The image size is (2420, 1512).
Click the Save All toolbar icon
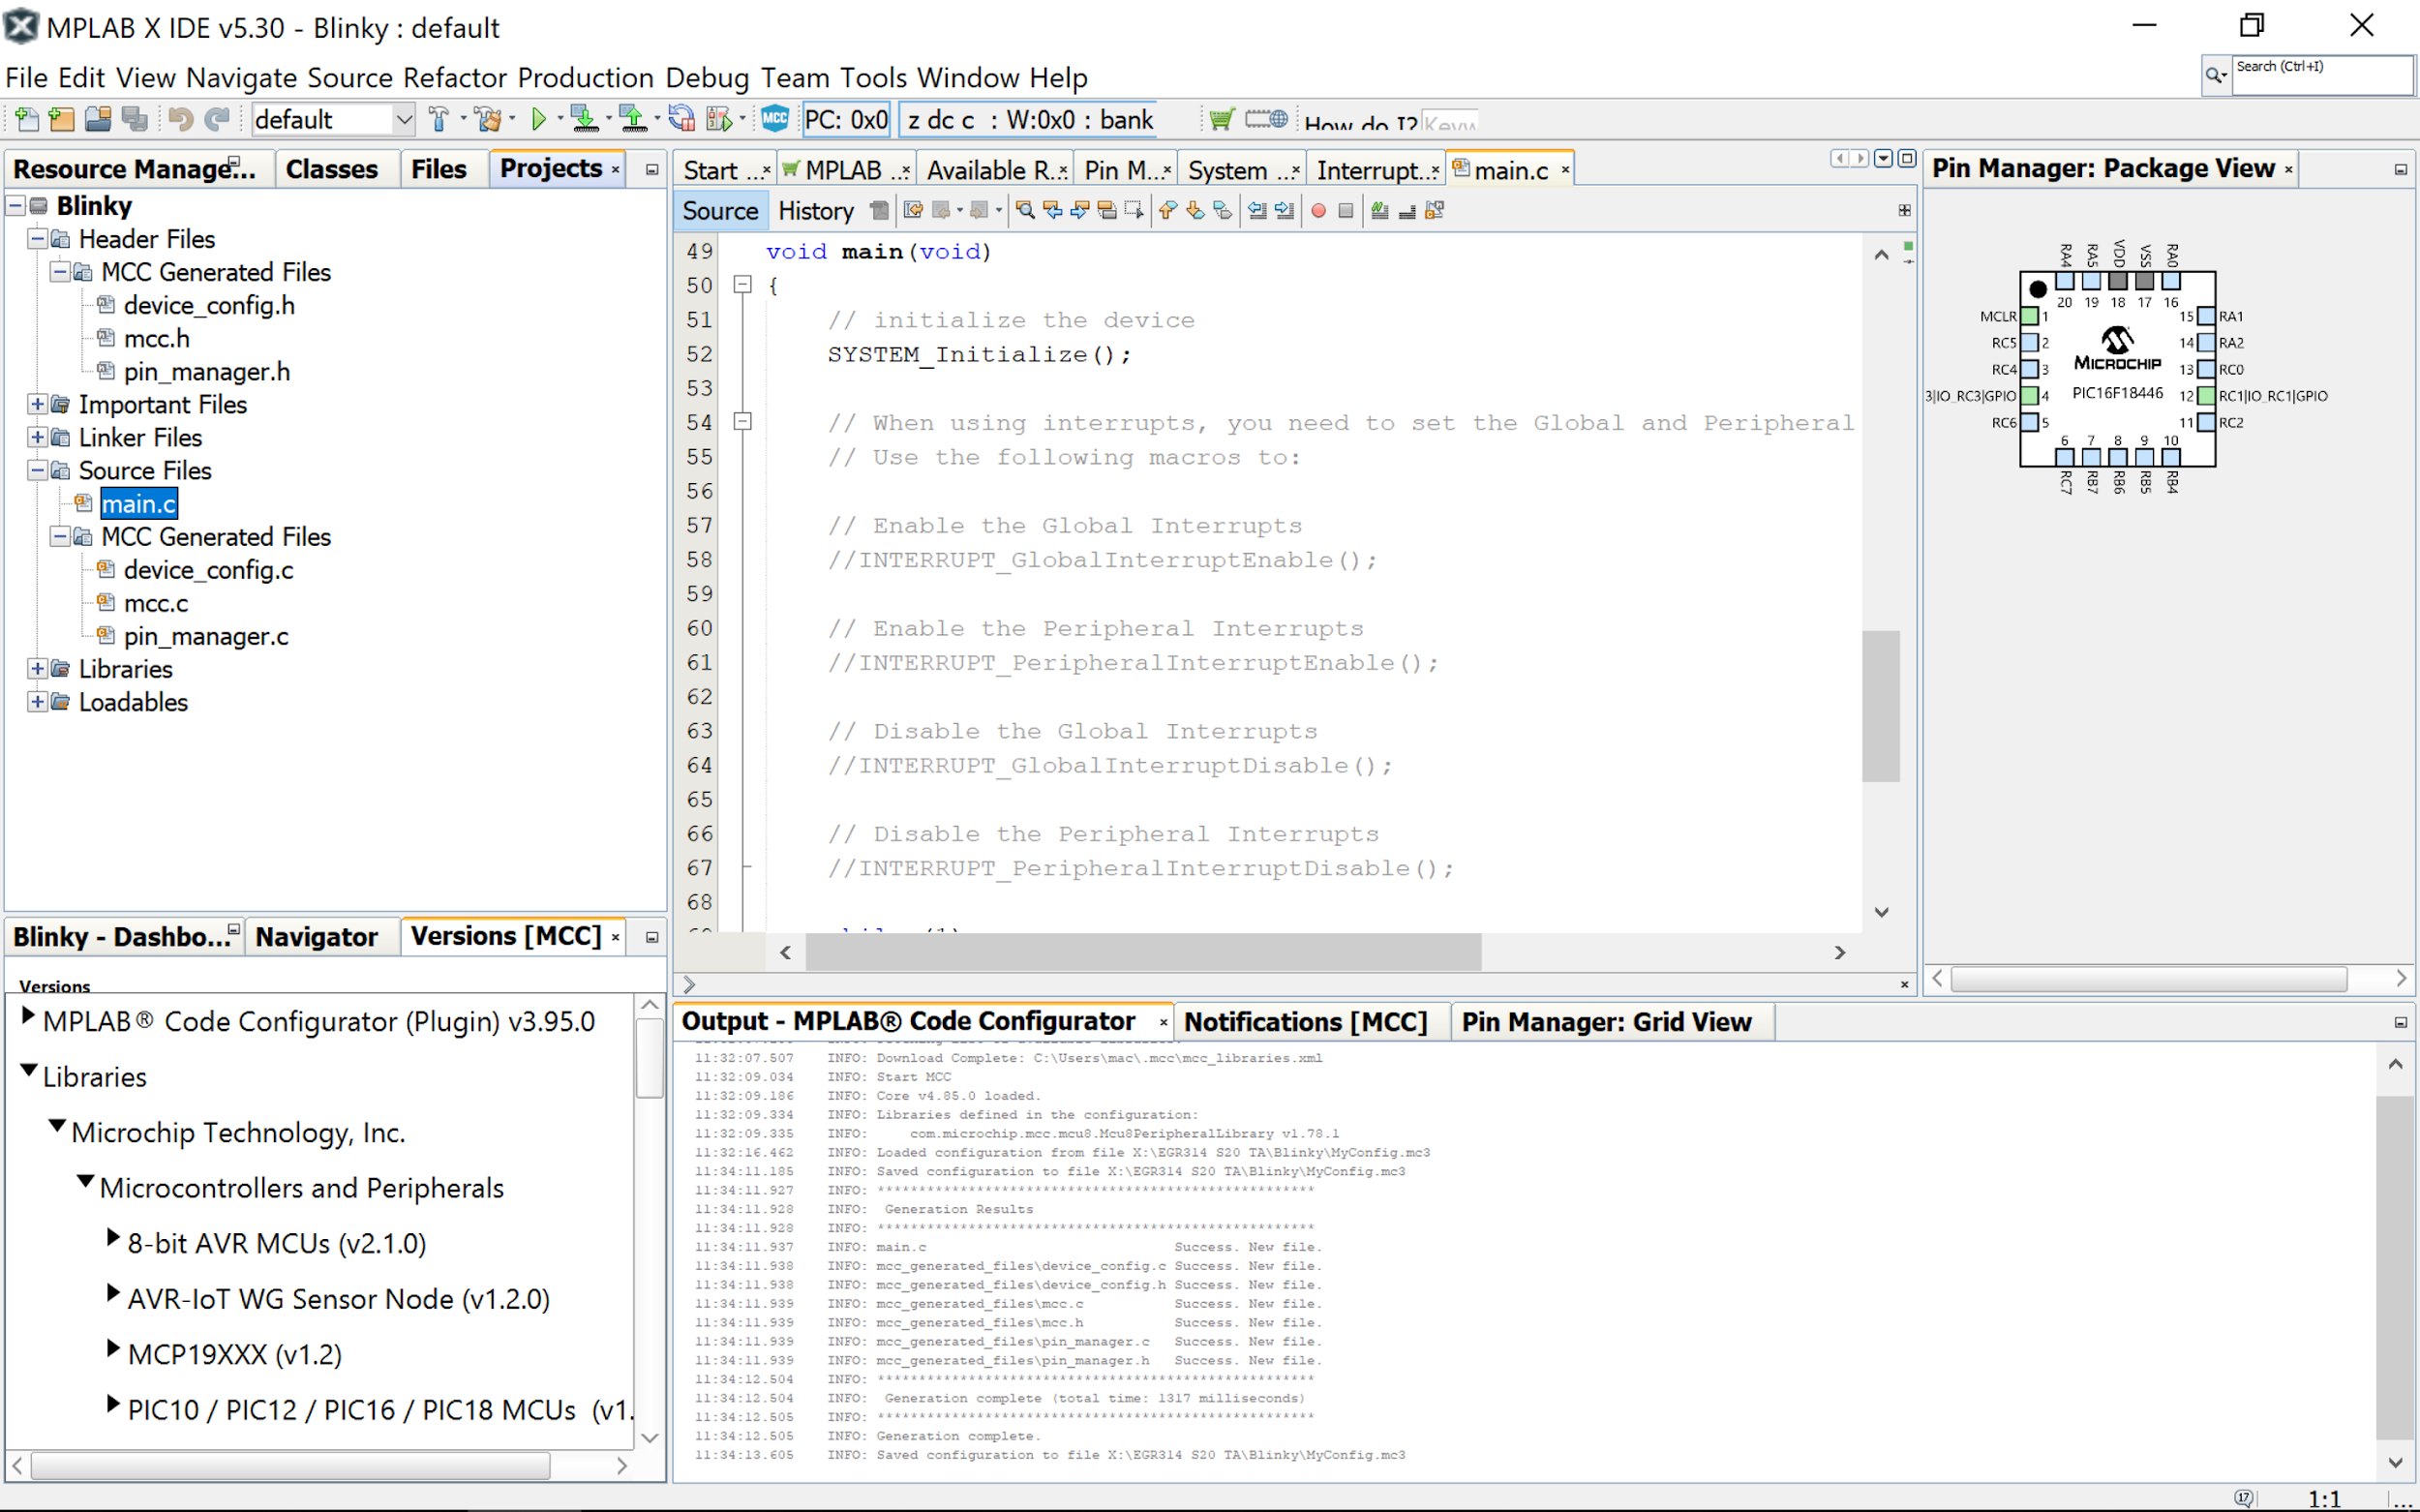(134, 120)
